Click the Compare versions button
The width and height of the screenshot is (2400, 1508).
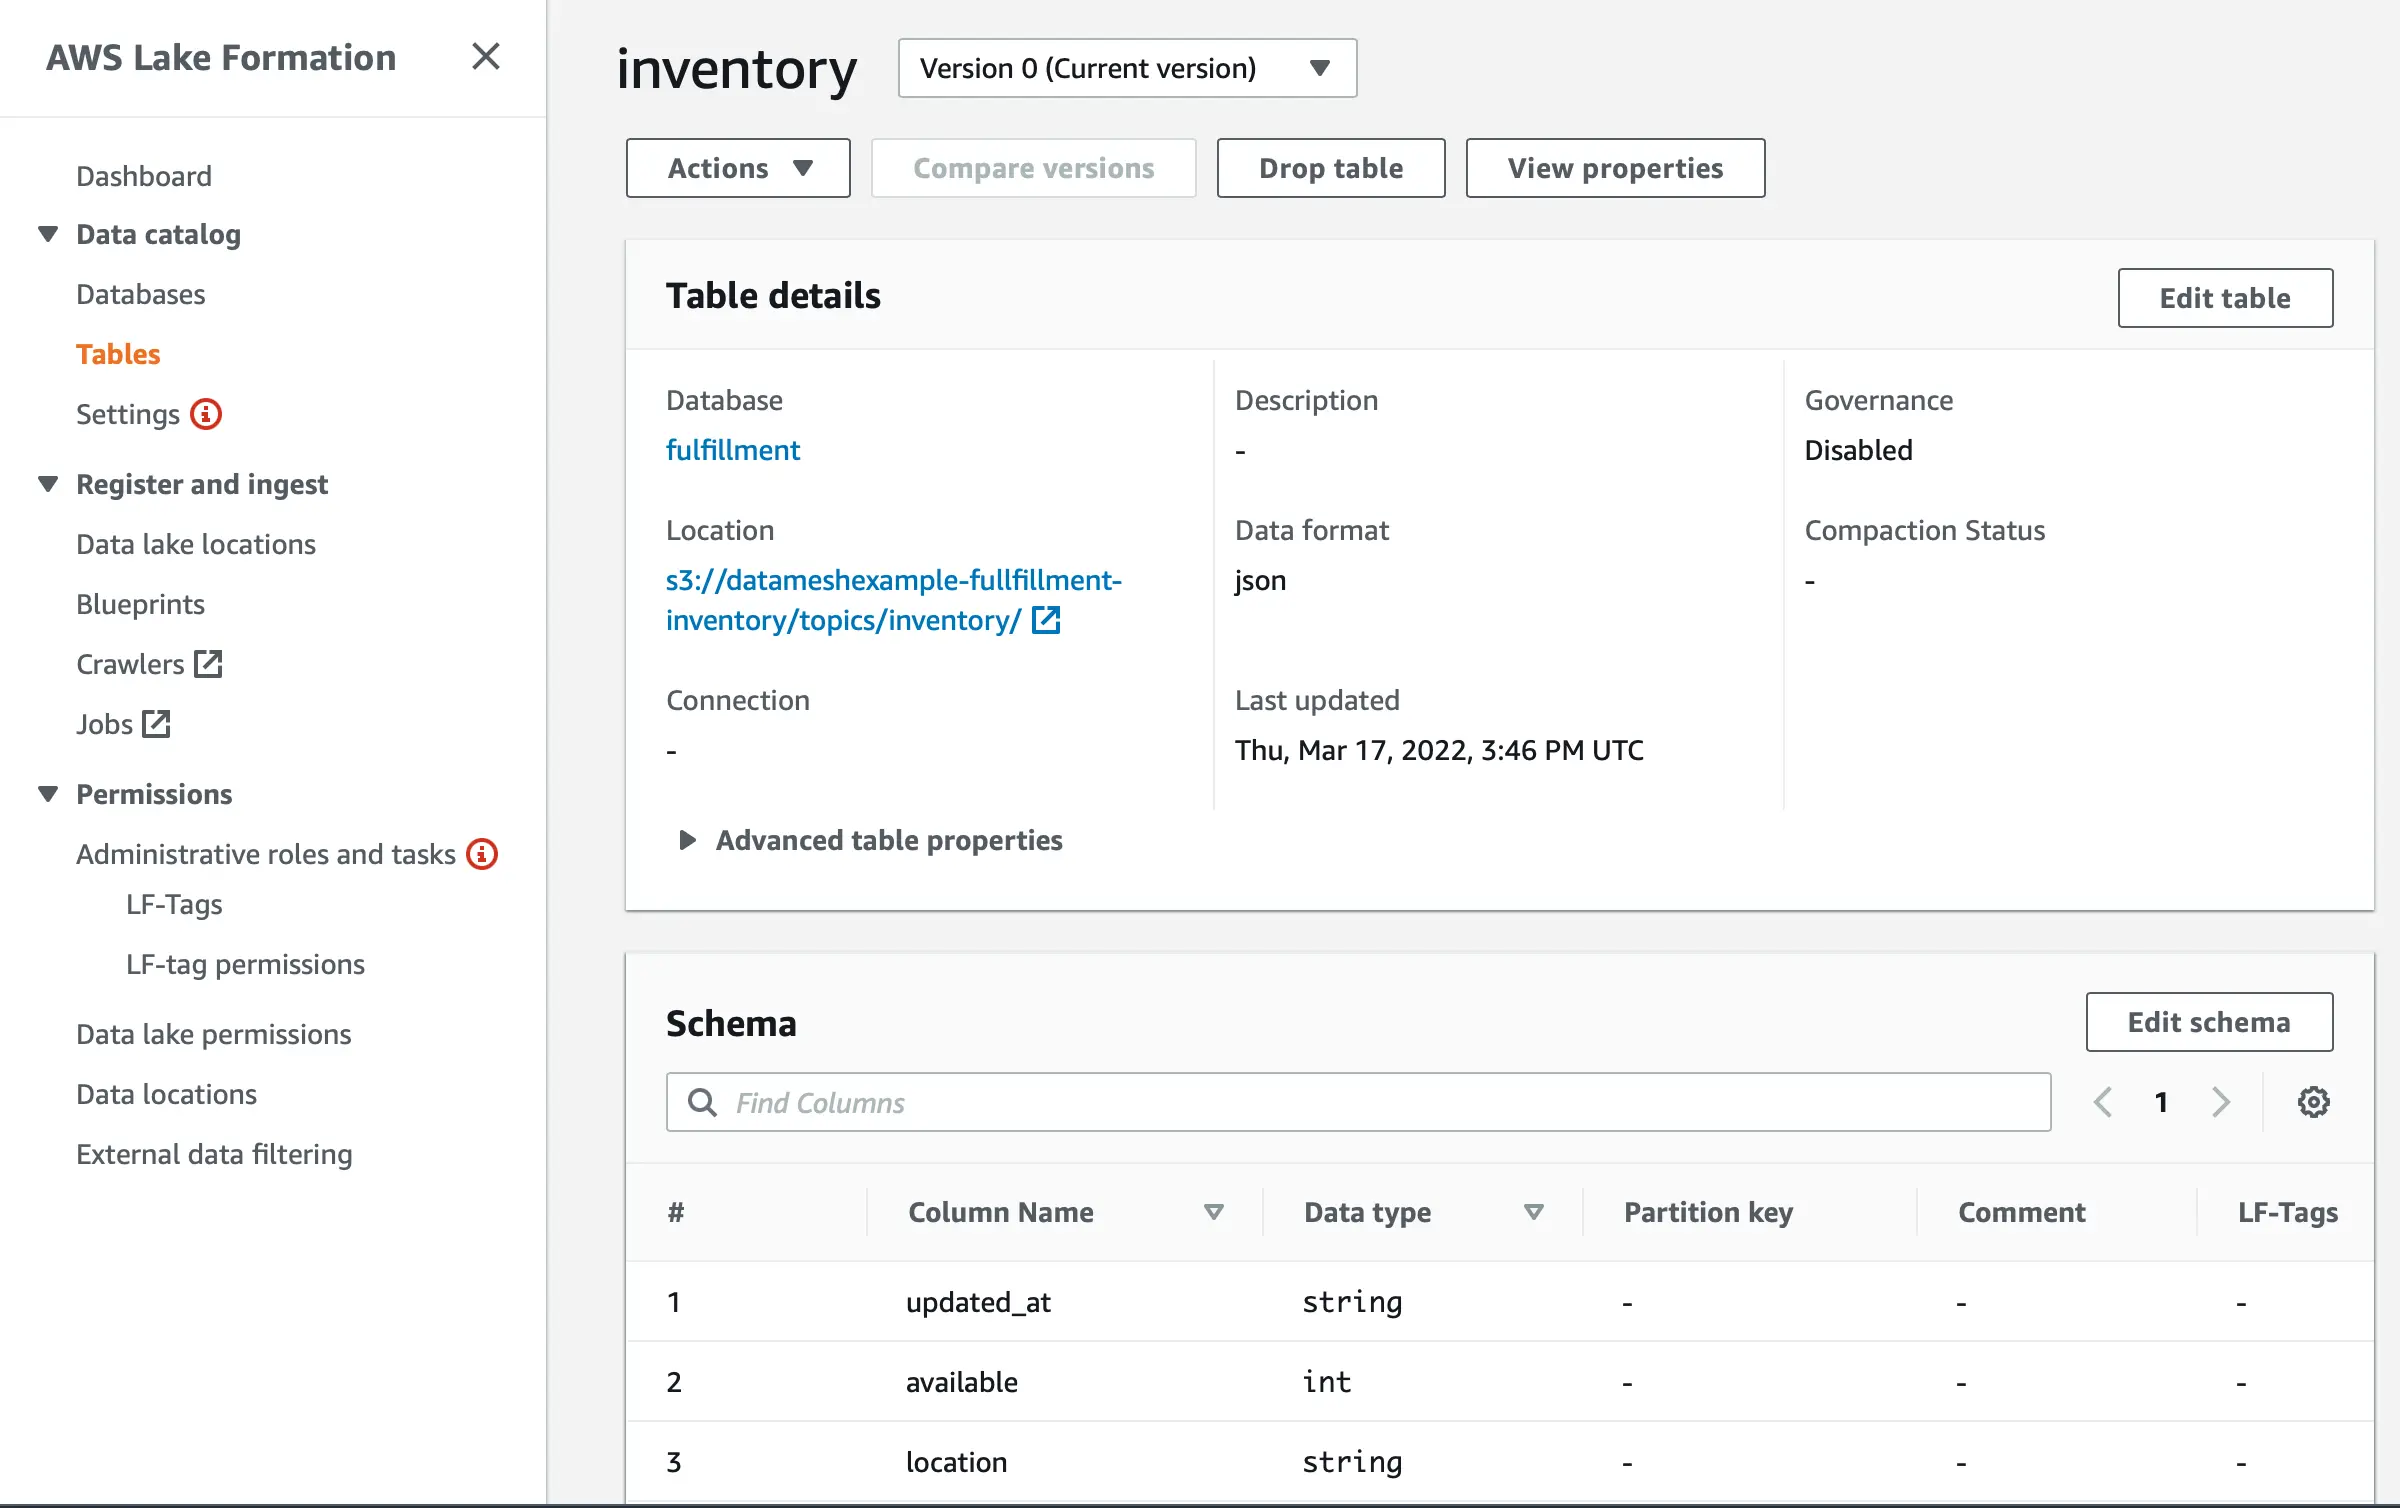tap(1033, 168)
